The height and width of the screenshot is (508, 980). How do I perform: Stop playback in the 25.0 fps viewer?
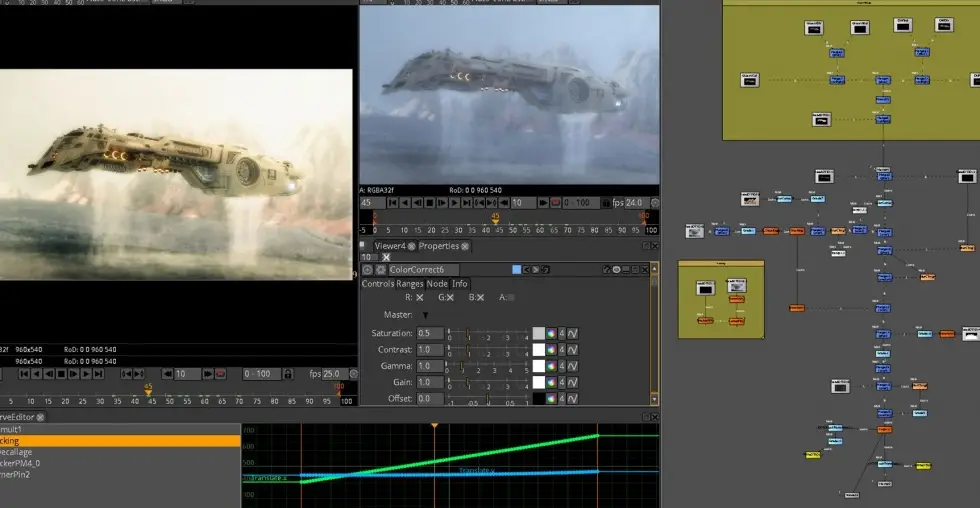click(61, 374)
